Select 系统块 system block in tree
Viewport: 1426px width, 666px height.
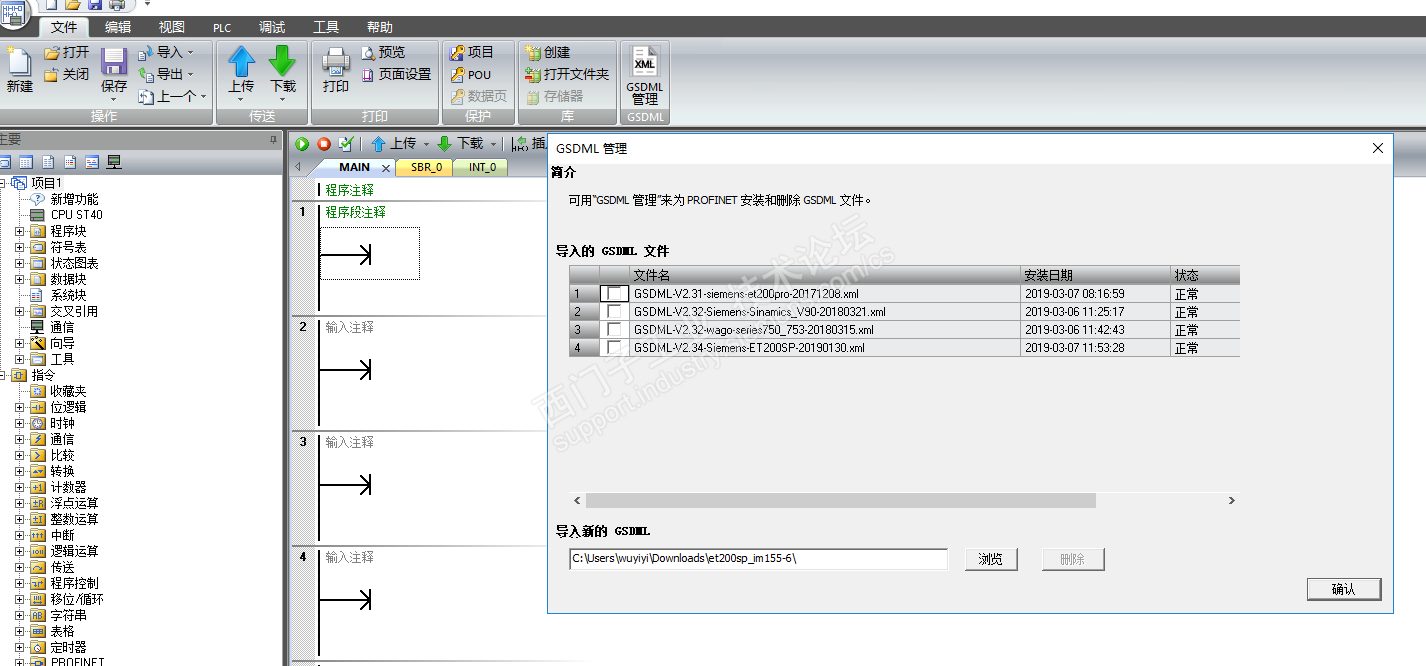tap(68, 295)
